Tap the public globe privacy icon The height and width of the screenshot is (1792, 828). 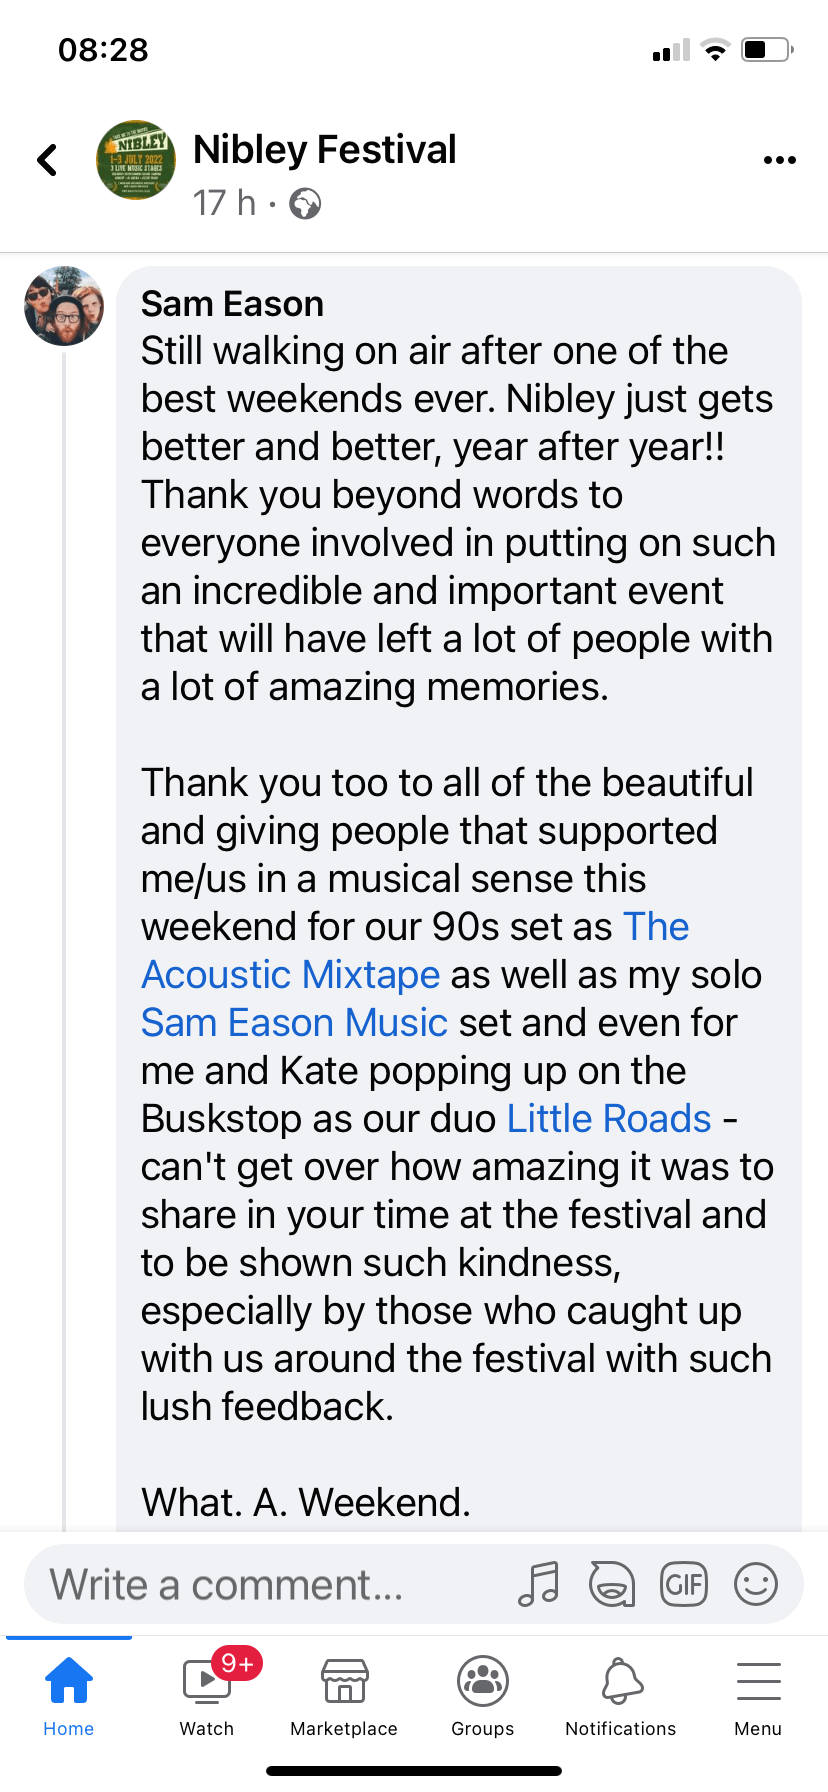coord(305,204)
